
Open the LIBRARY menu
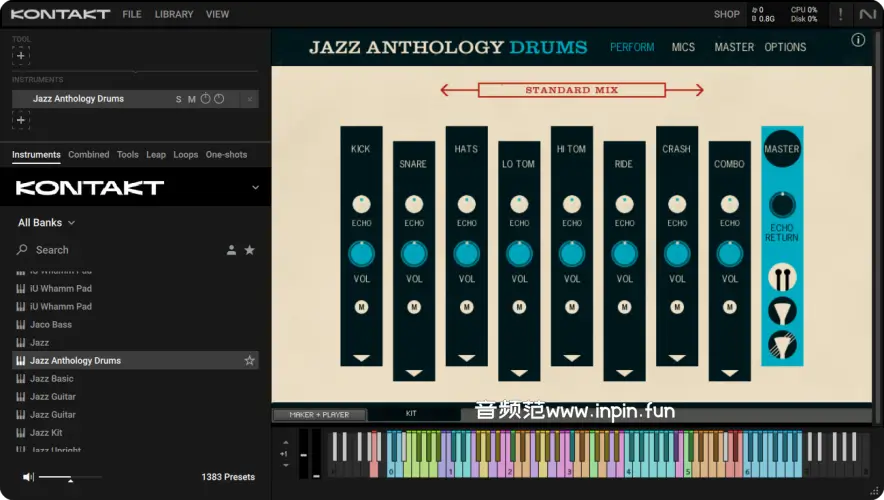[174, 14]
